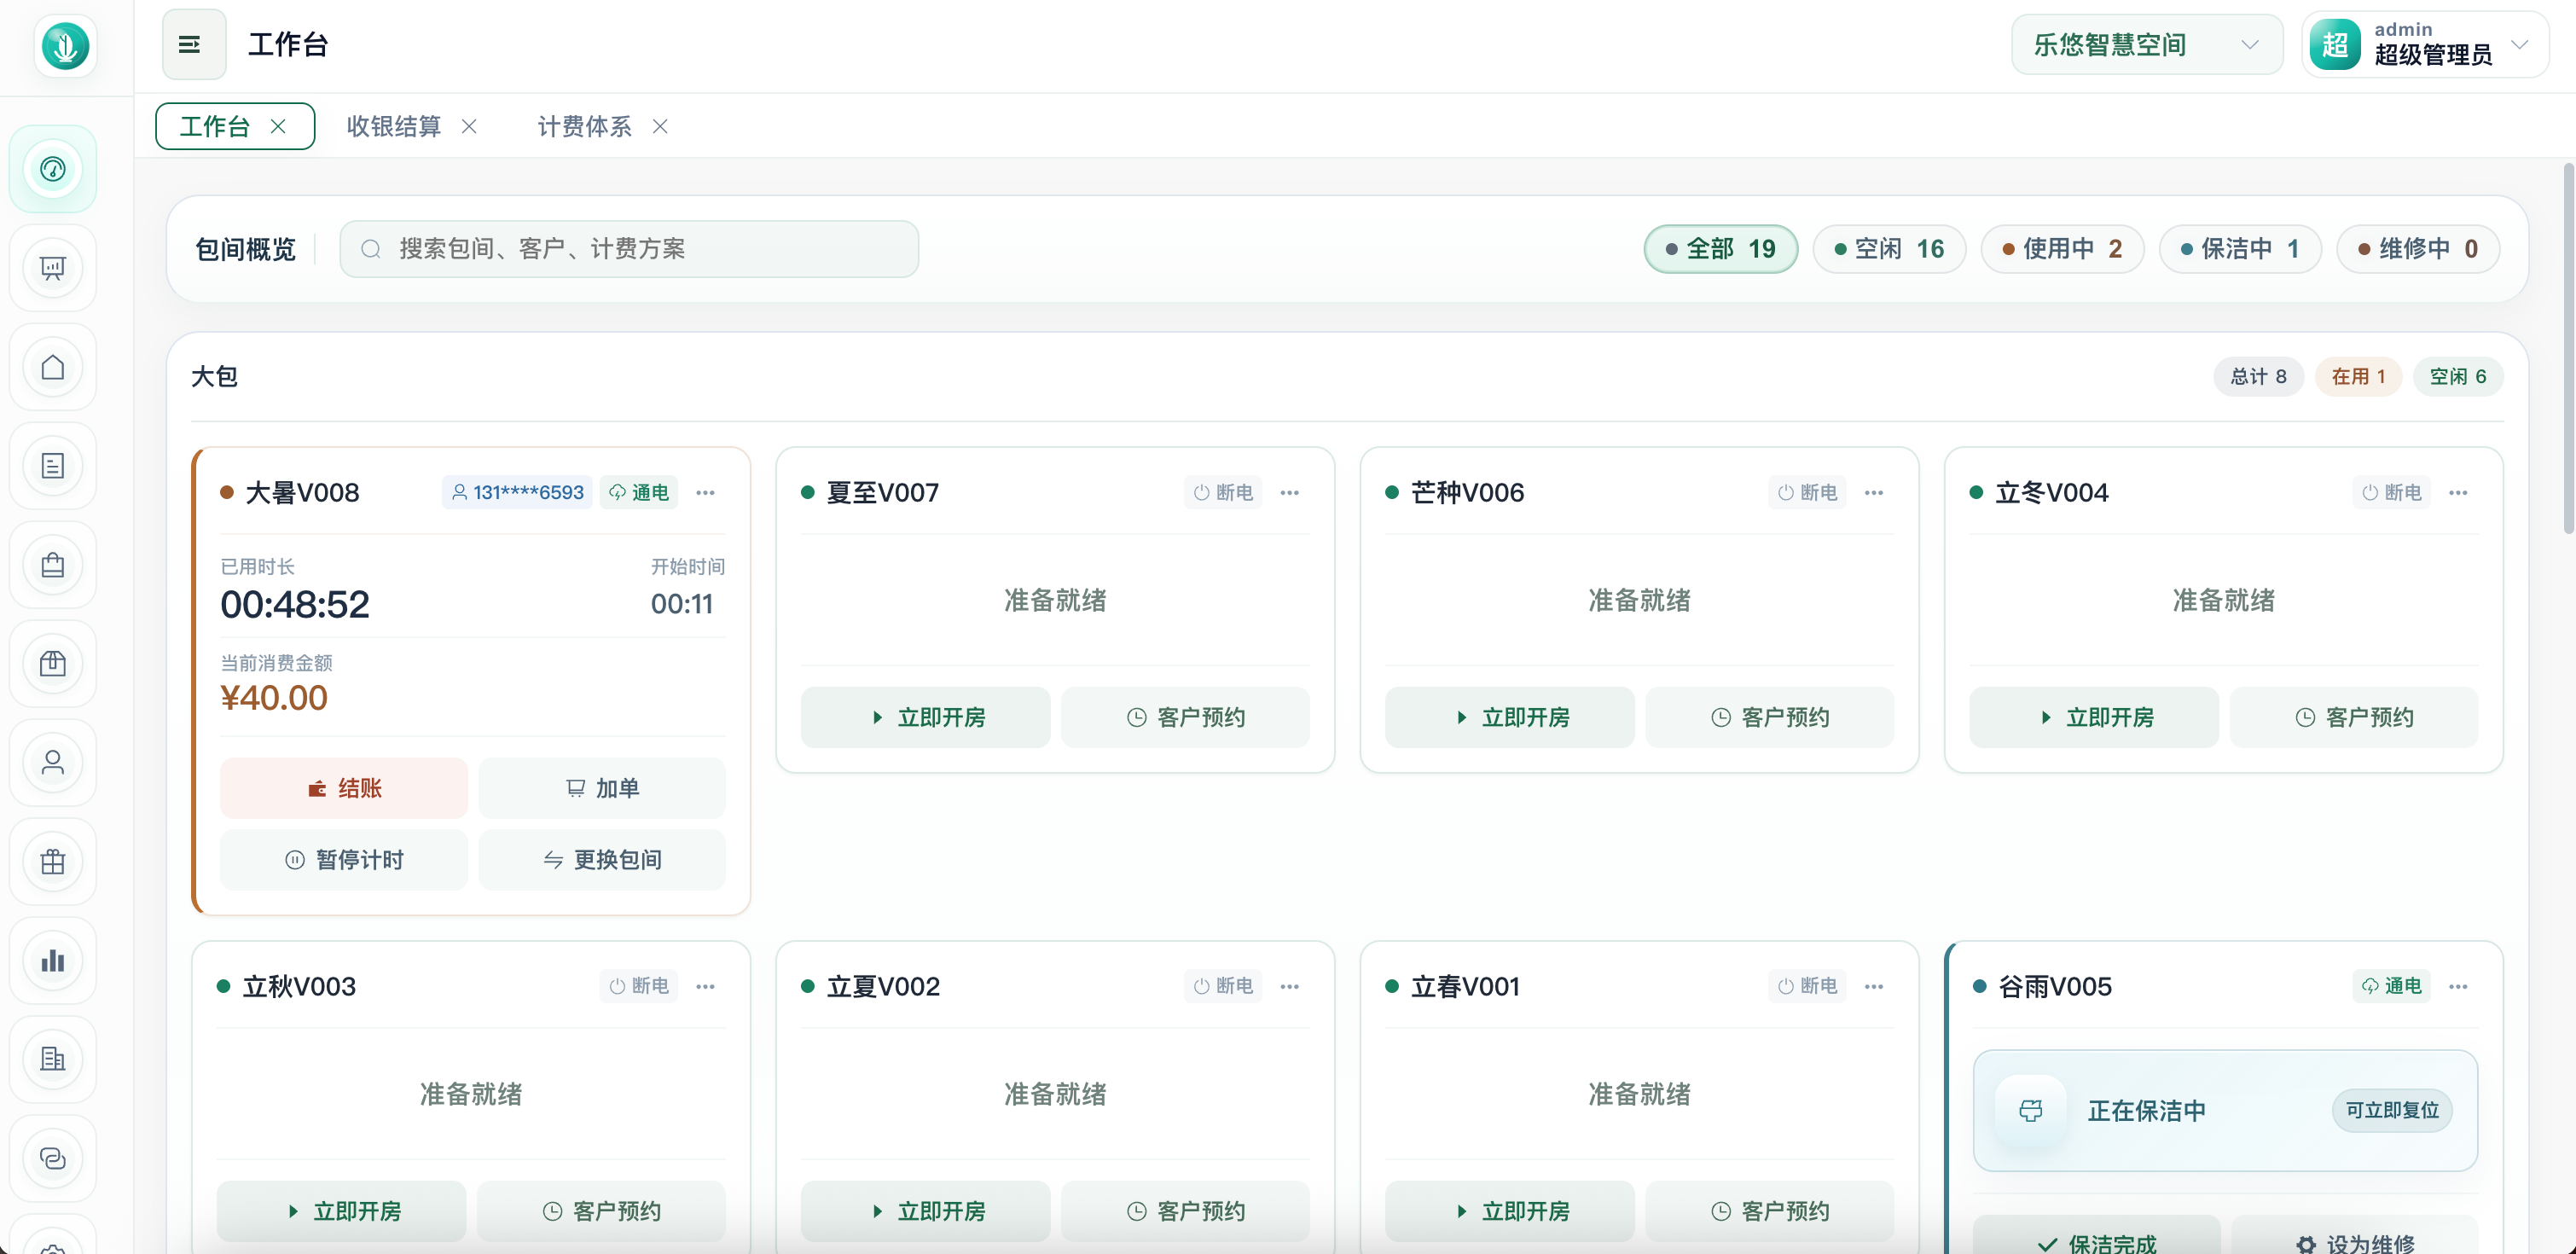Toggle 断电 switch on 立秋V003
Screen dimensions: 2576x1254
pos(639,986)
